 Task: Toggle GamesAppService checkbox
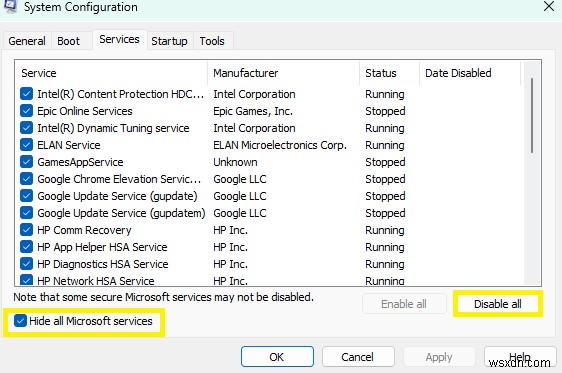(27, 162)
